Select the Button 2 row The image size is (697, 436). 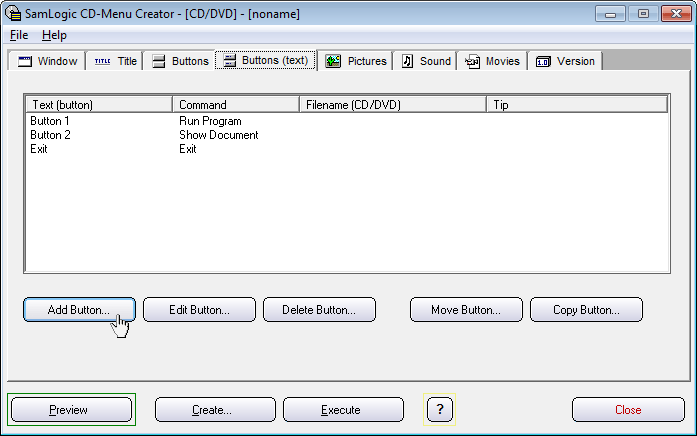click(x=347, y=135)
